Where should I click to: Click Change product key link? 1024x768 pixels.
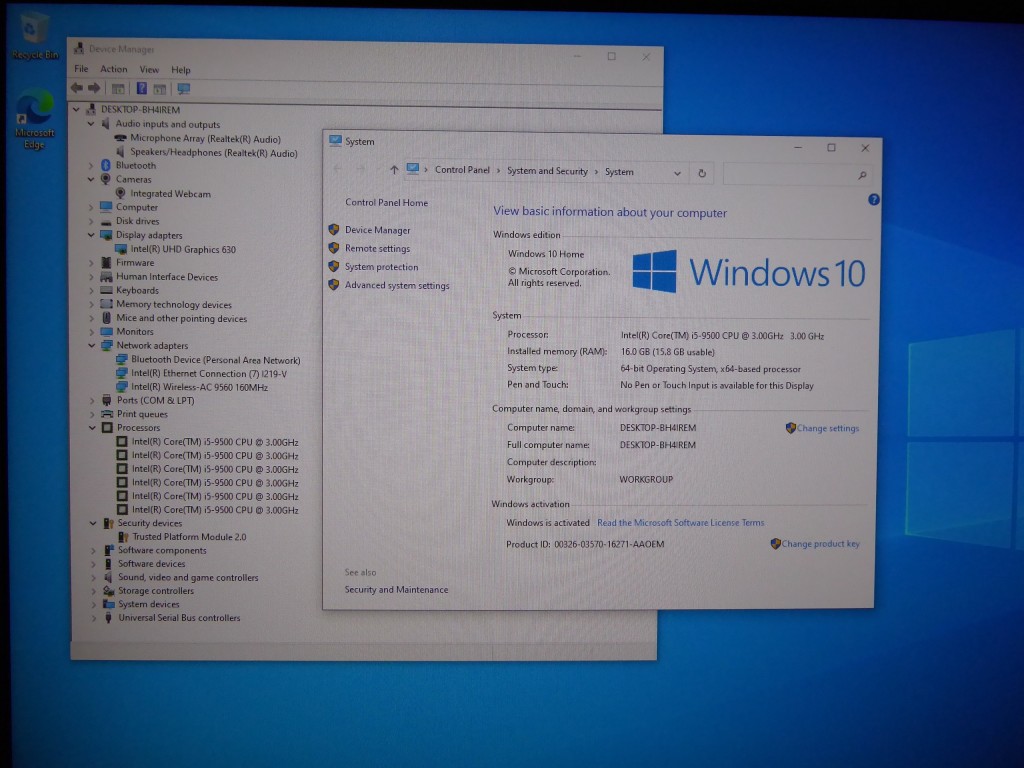820,543
